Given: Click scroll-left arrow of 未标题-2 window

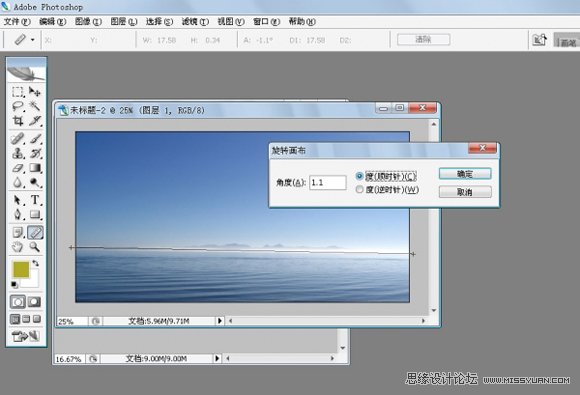Looking at the screenshot, I should 230,321.
